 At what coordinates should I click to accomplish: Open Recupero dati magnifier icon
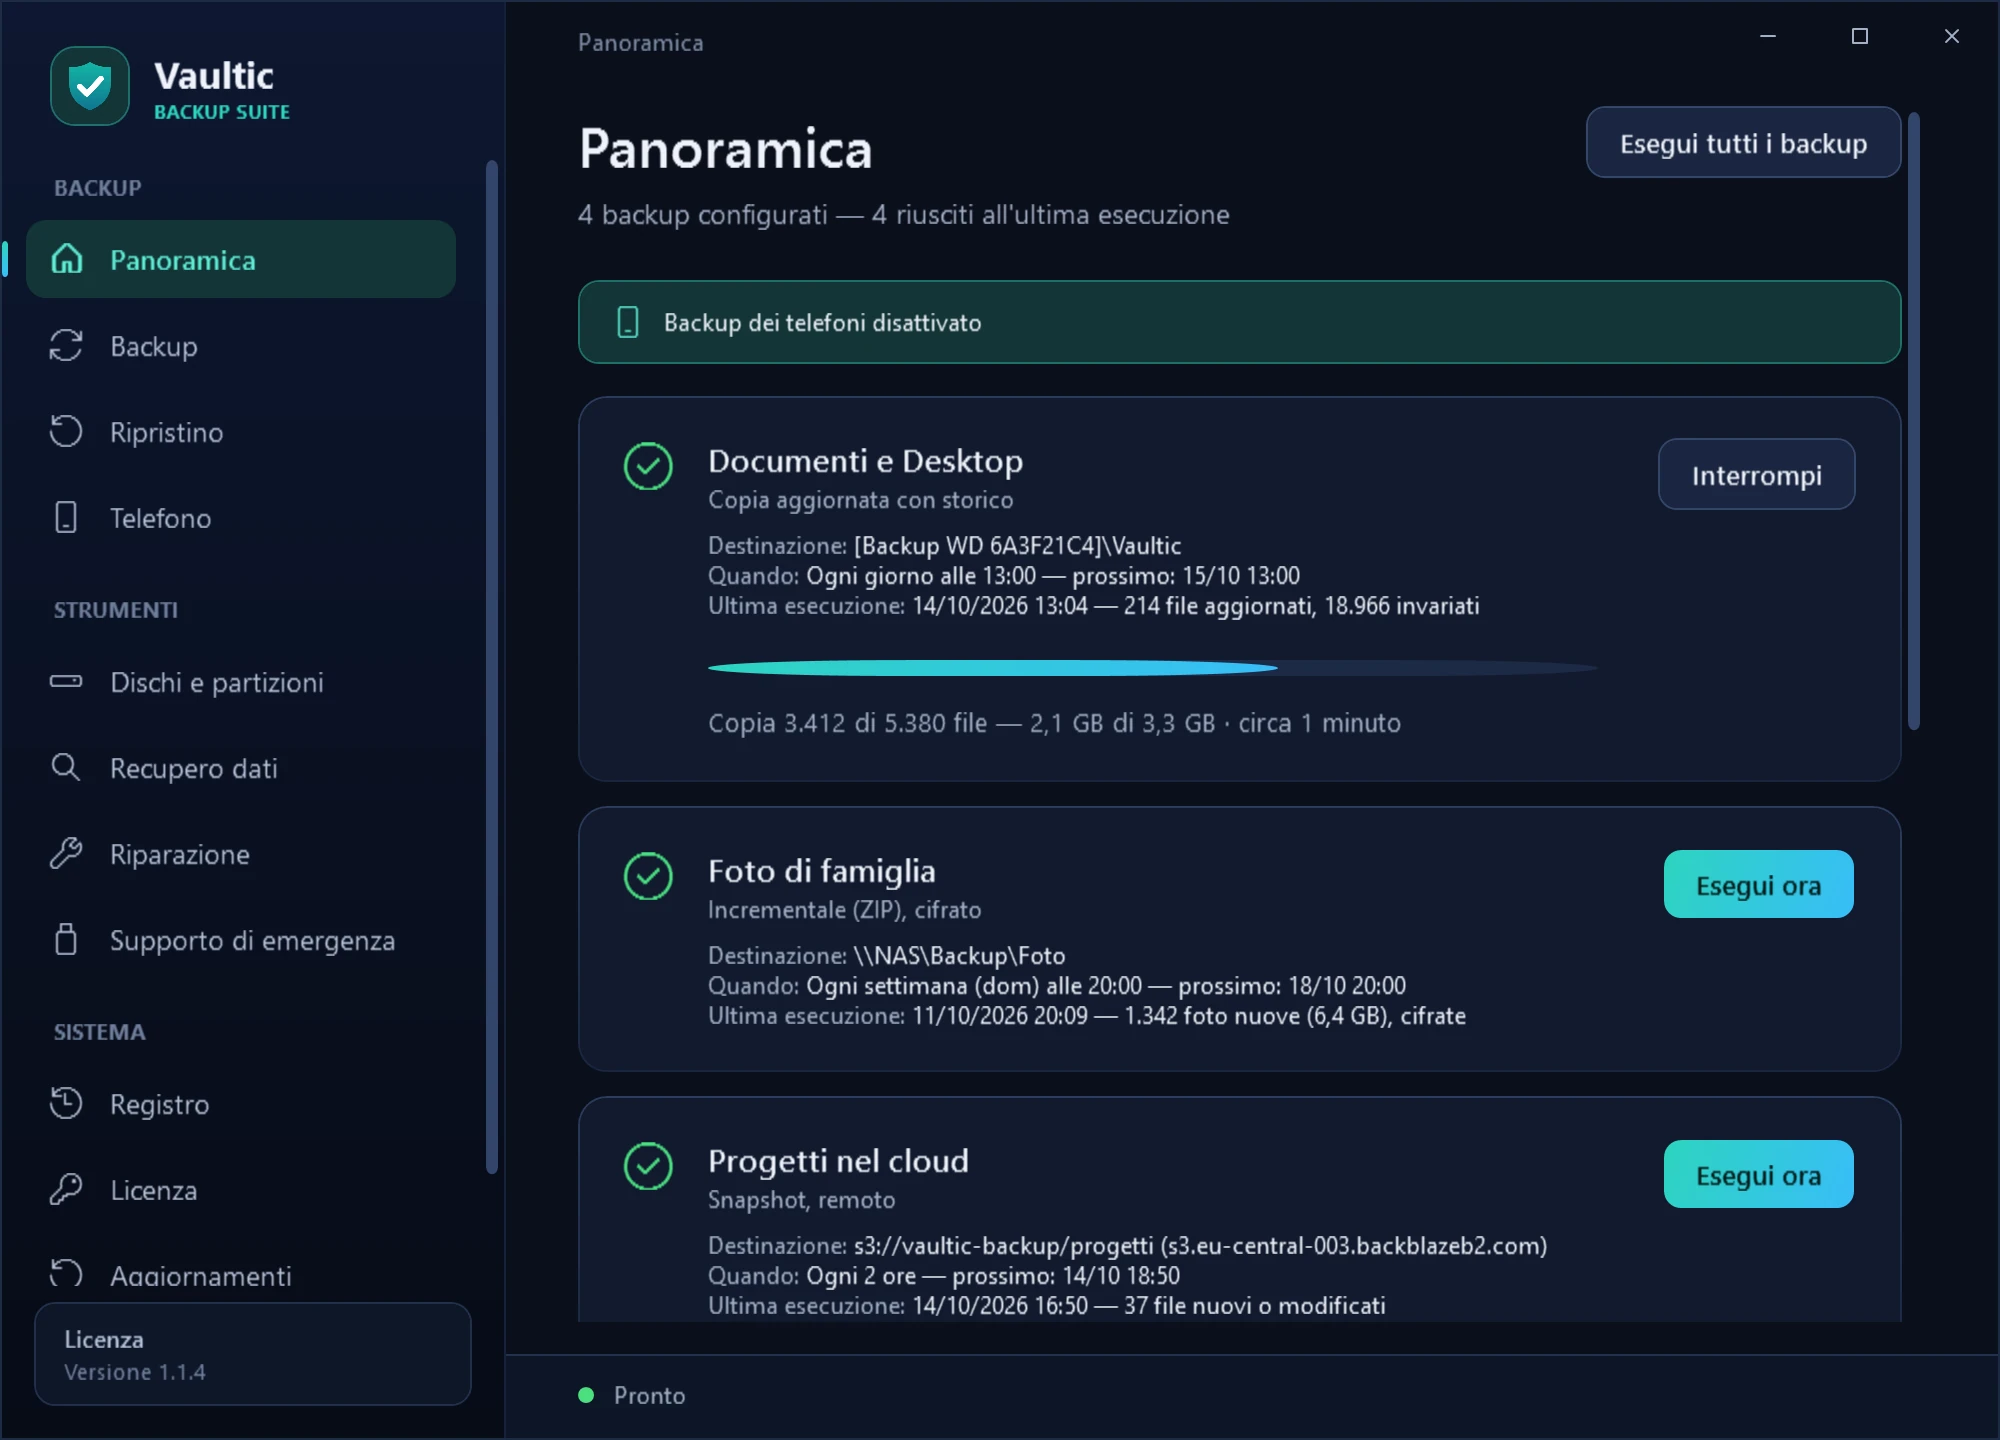[66, 768]
